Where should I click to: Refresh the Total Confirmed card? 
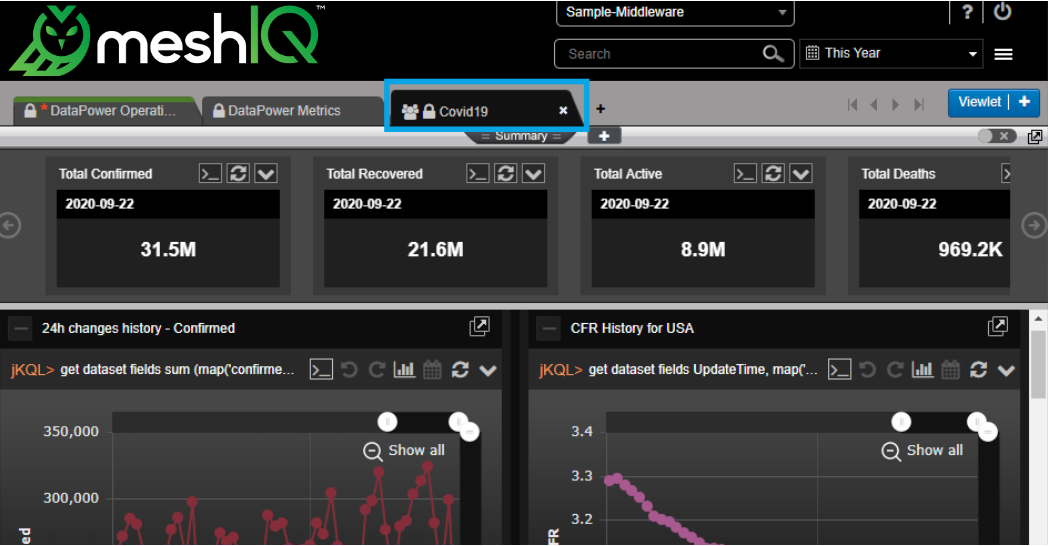tap(238, 174)
